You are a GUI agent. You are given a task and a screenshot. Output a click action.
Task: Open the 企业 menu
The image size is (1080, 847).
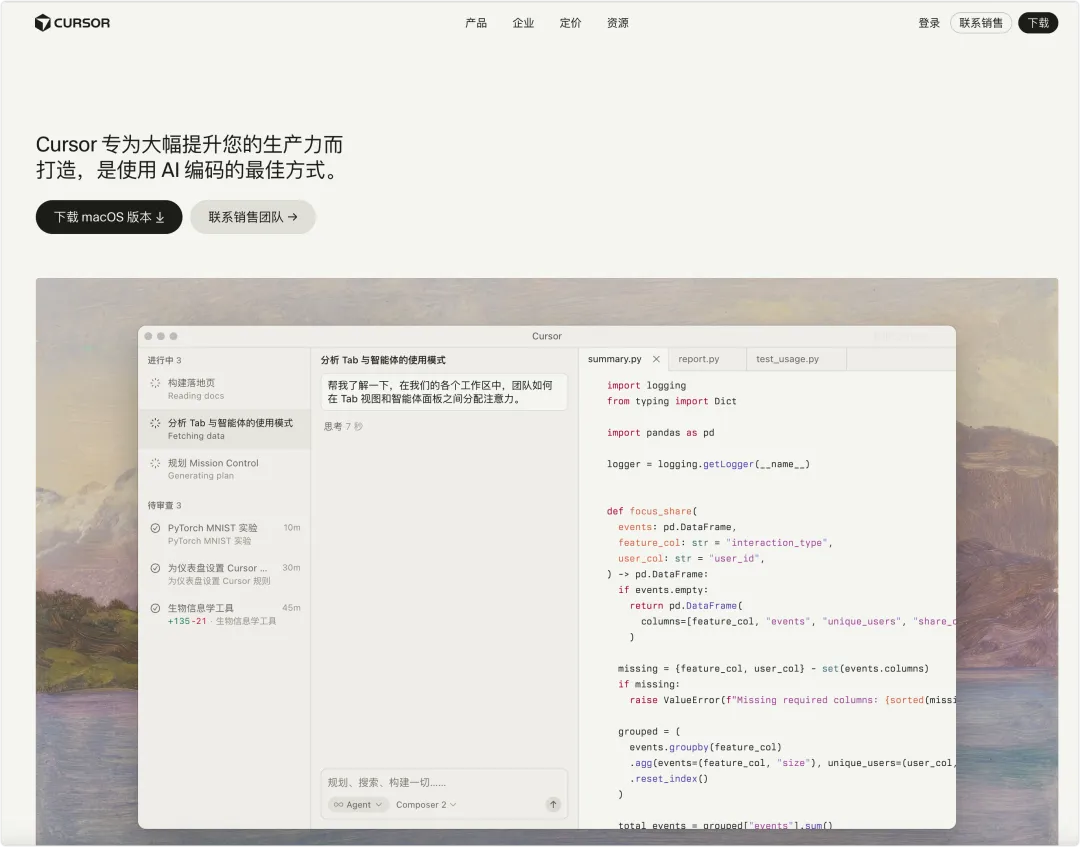coord(523,23)
